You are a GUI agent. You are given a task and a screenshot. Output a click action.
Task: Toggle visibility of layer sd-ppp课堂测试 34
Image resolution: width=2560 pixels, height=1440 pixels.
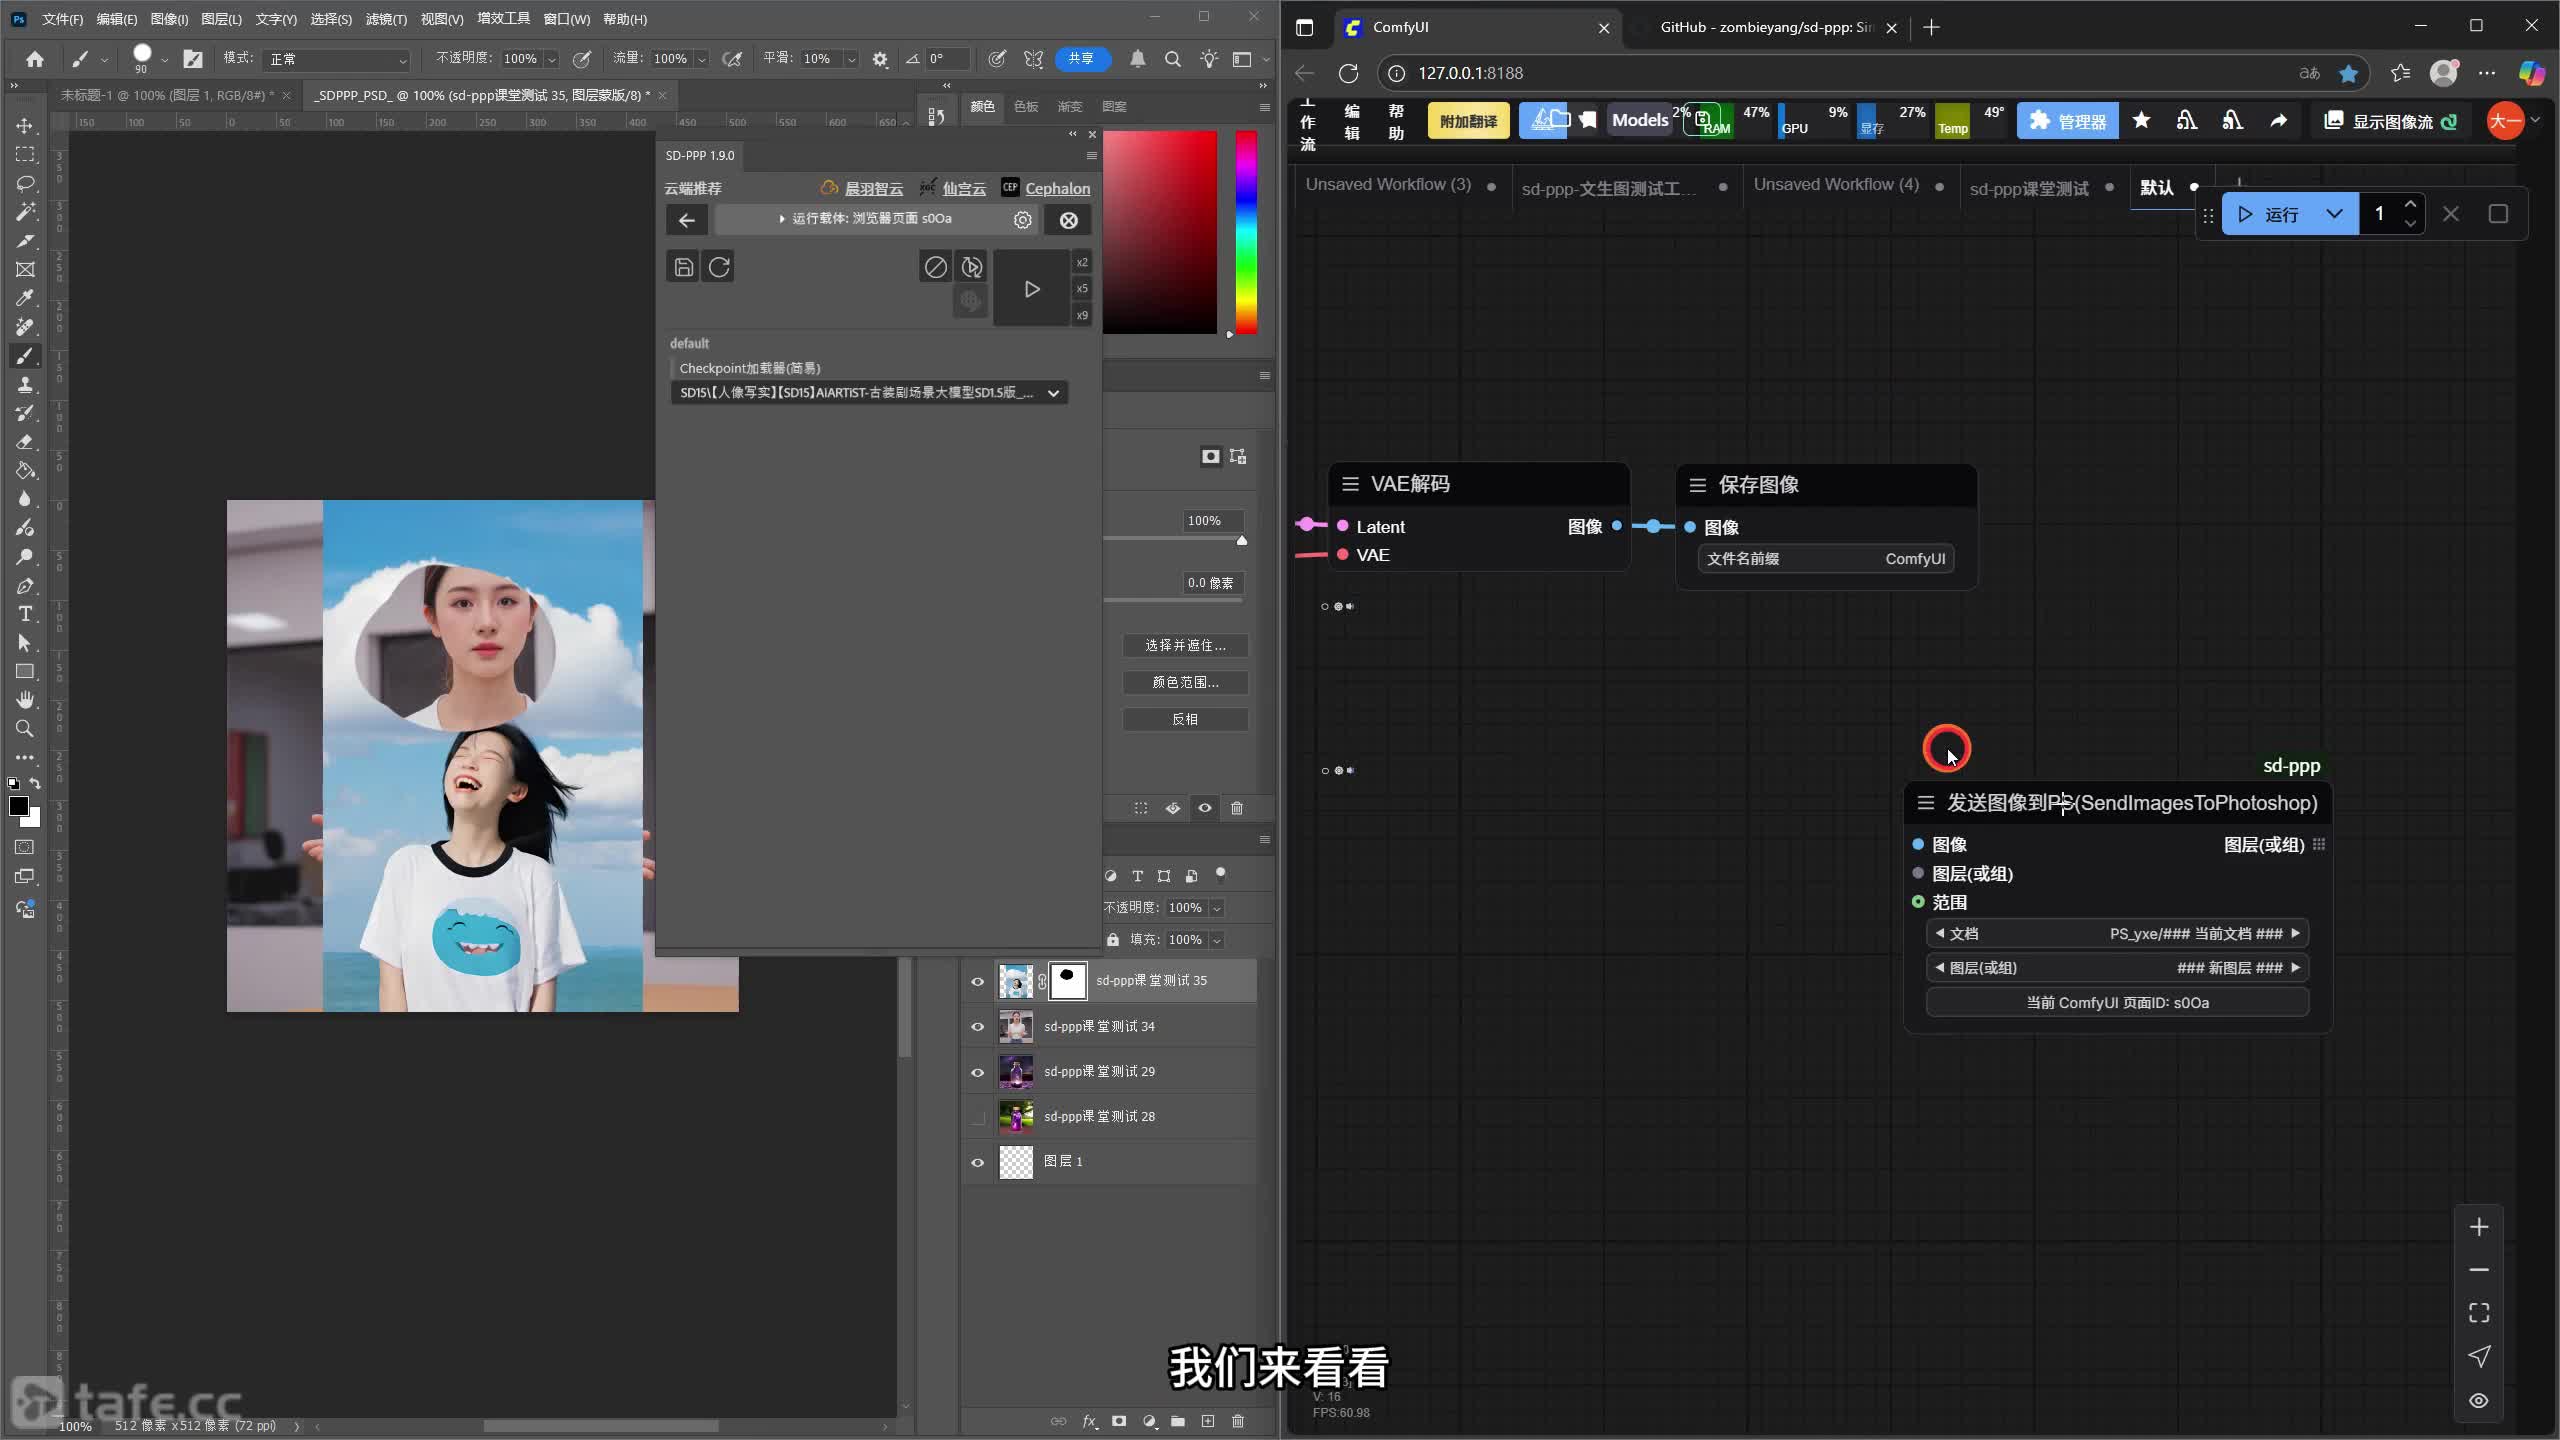[978, 1026]
